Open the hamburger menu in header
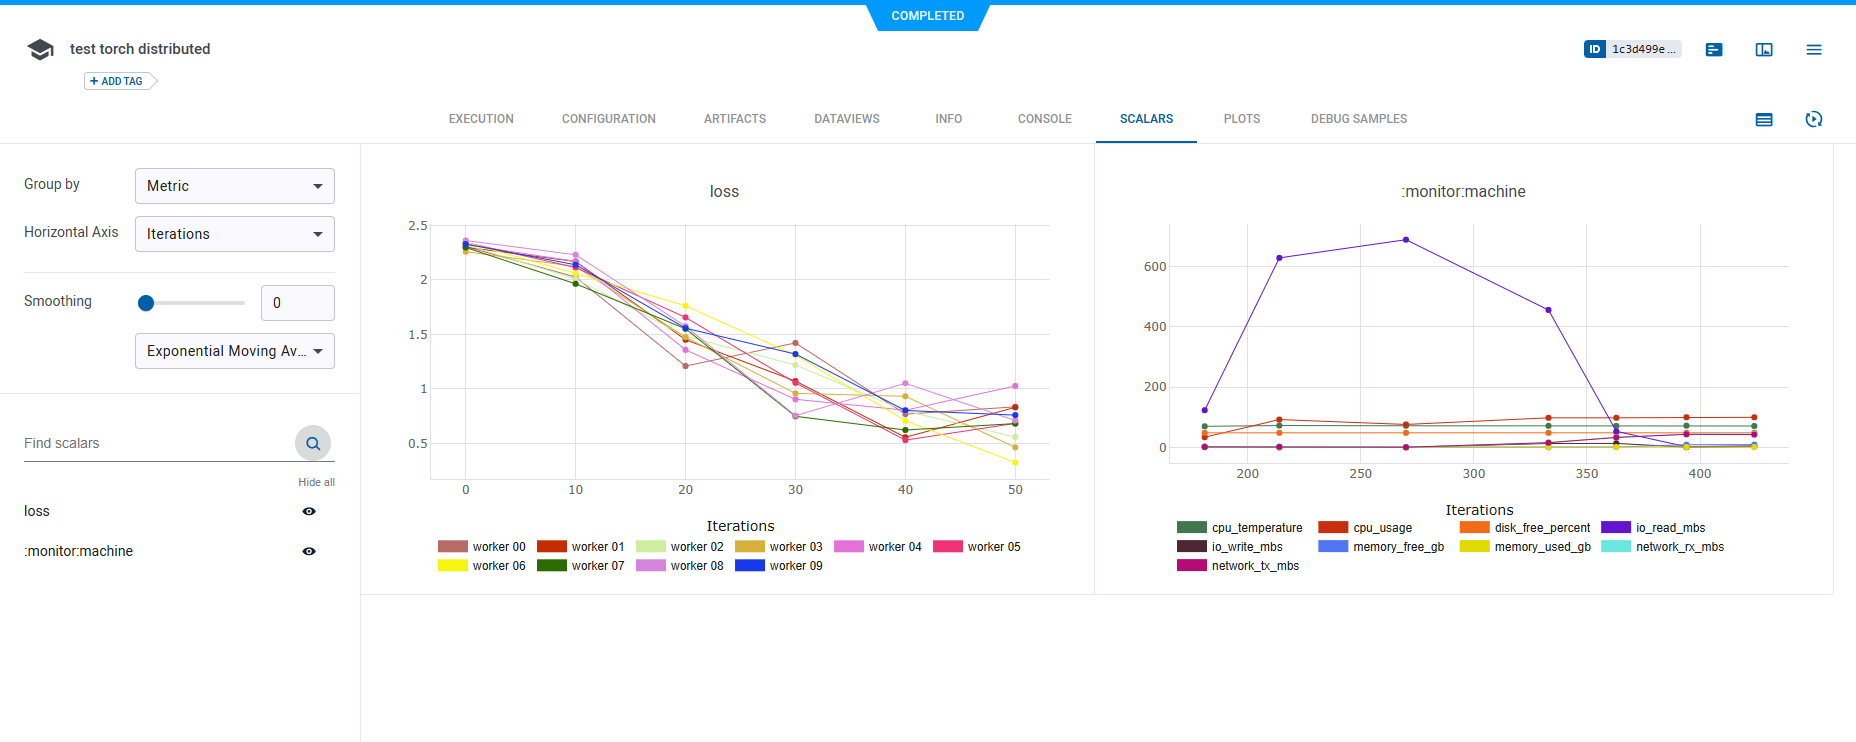Screen dimensions: 1856x742 coord(1814,49)
